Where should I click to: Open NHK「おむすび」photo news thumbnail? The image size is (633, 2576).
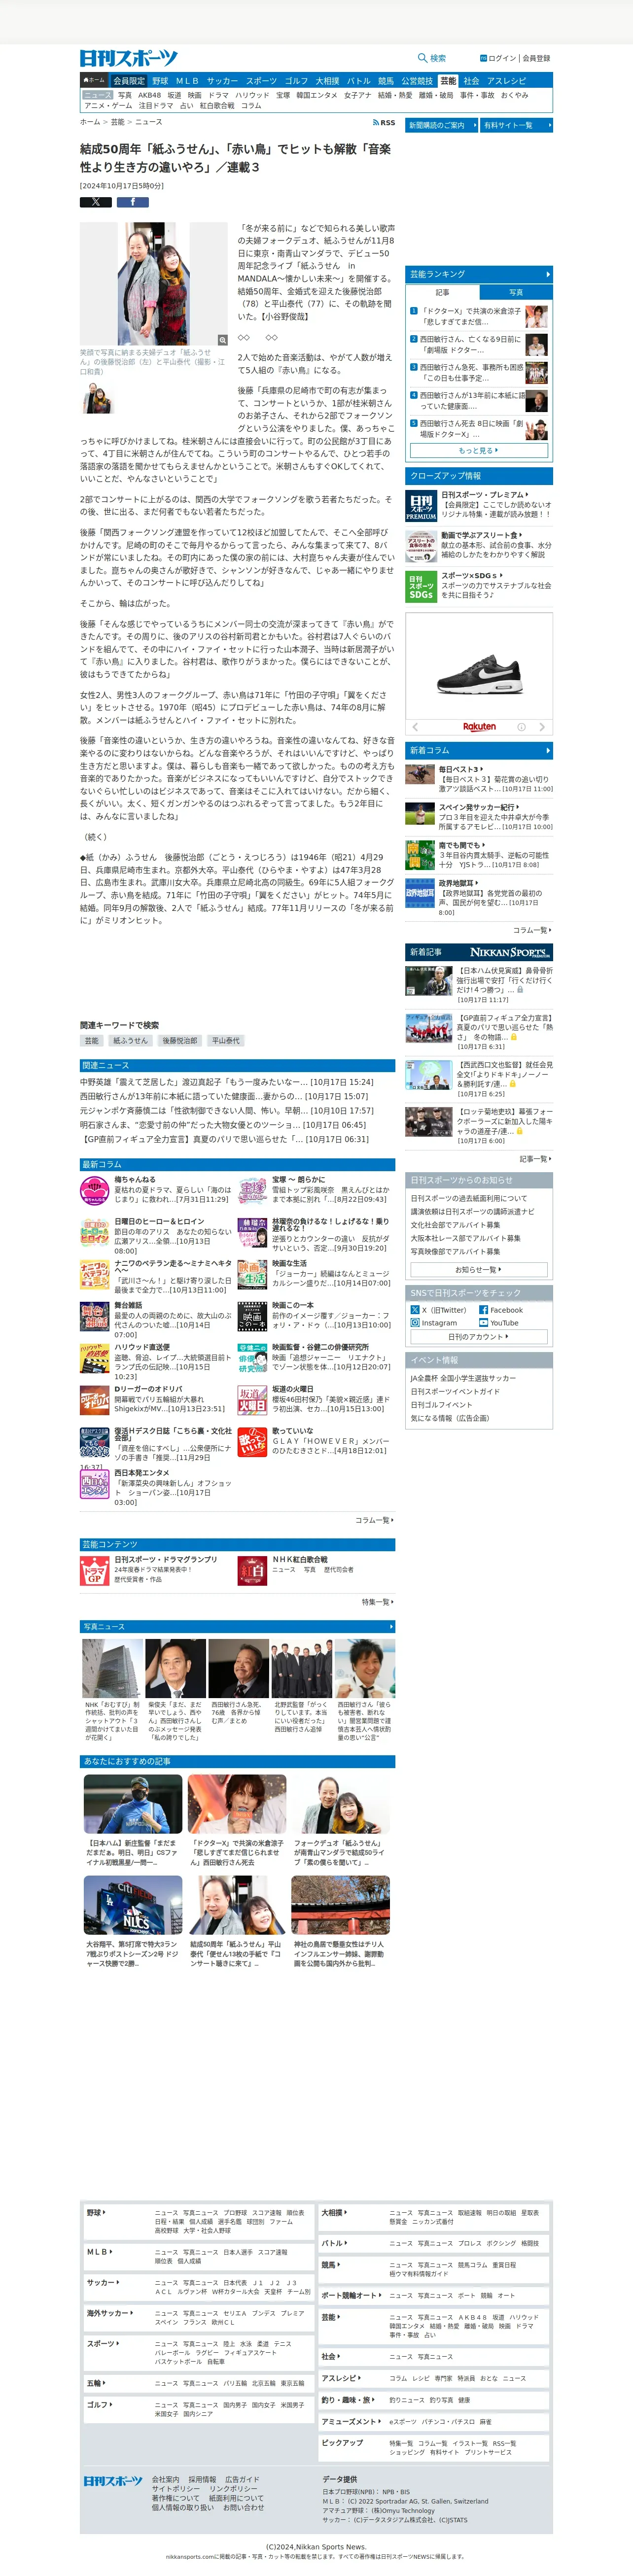tap(112, 1668)
